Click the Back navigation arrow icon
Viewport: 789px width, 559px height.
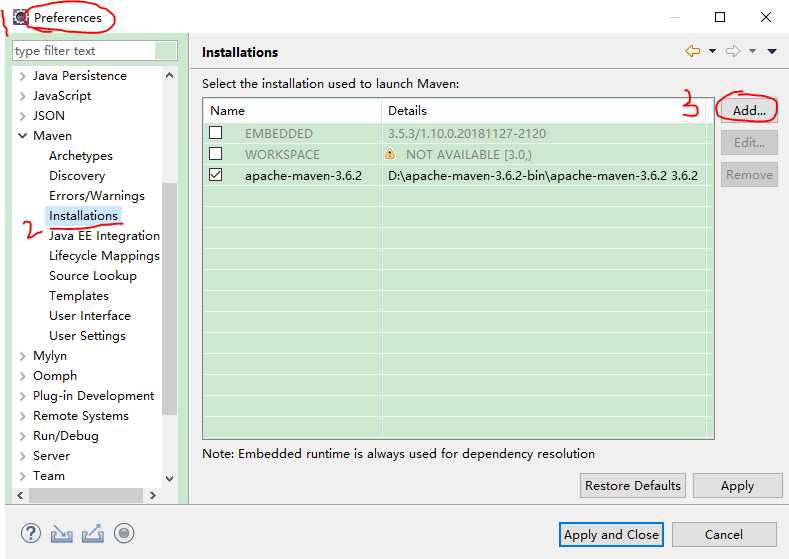pyautogui.click(x=693, y=51)
